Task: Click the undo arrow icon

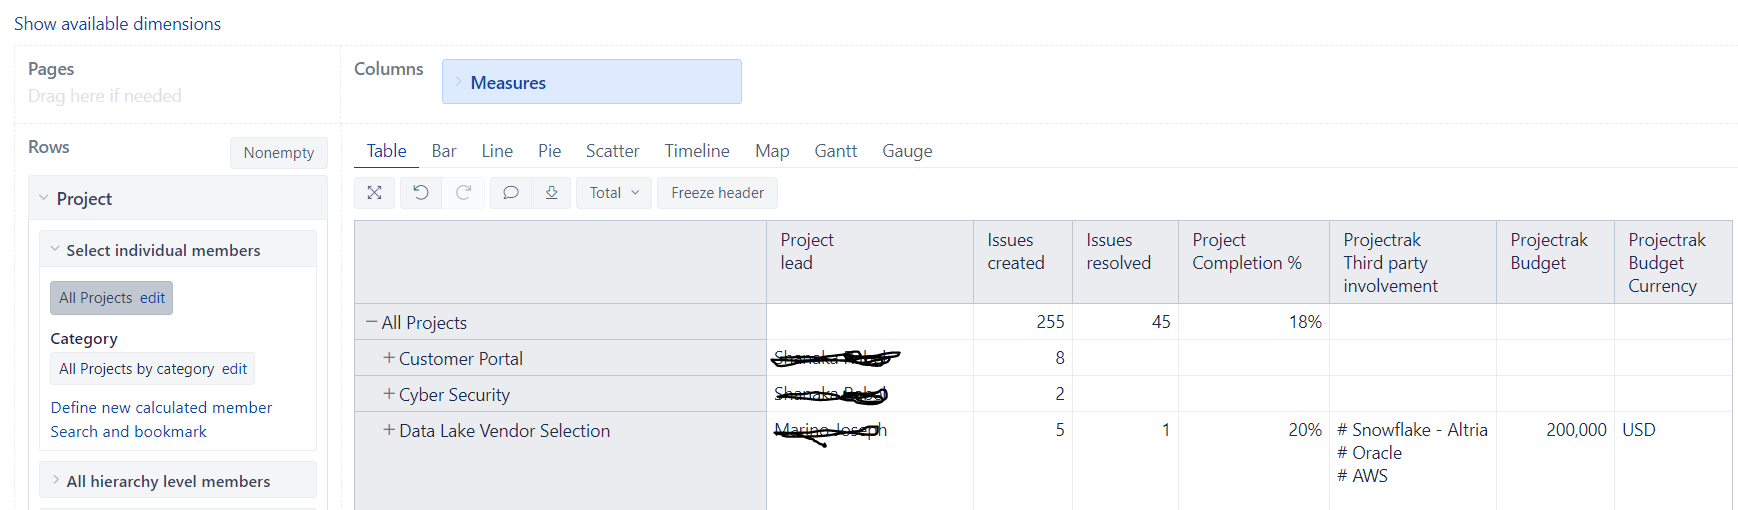Action: click(421, 193)
